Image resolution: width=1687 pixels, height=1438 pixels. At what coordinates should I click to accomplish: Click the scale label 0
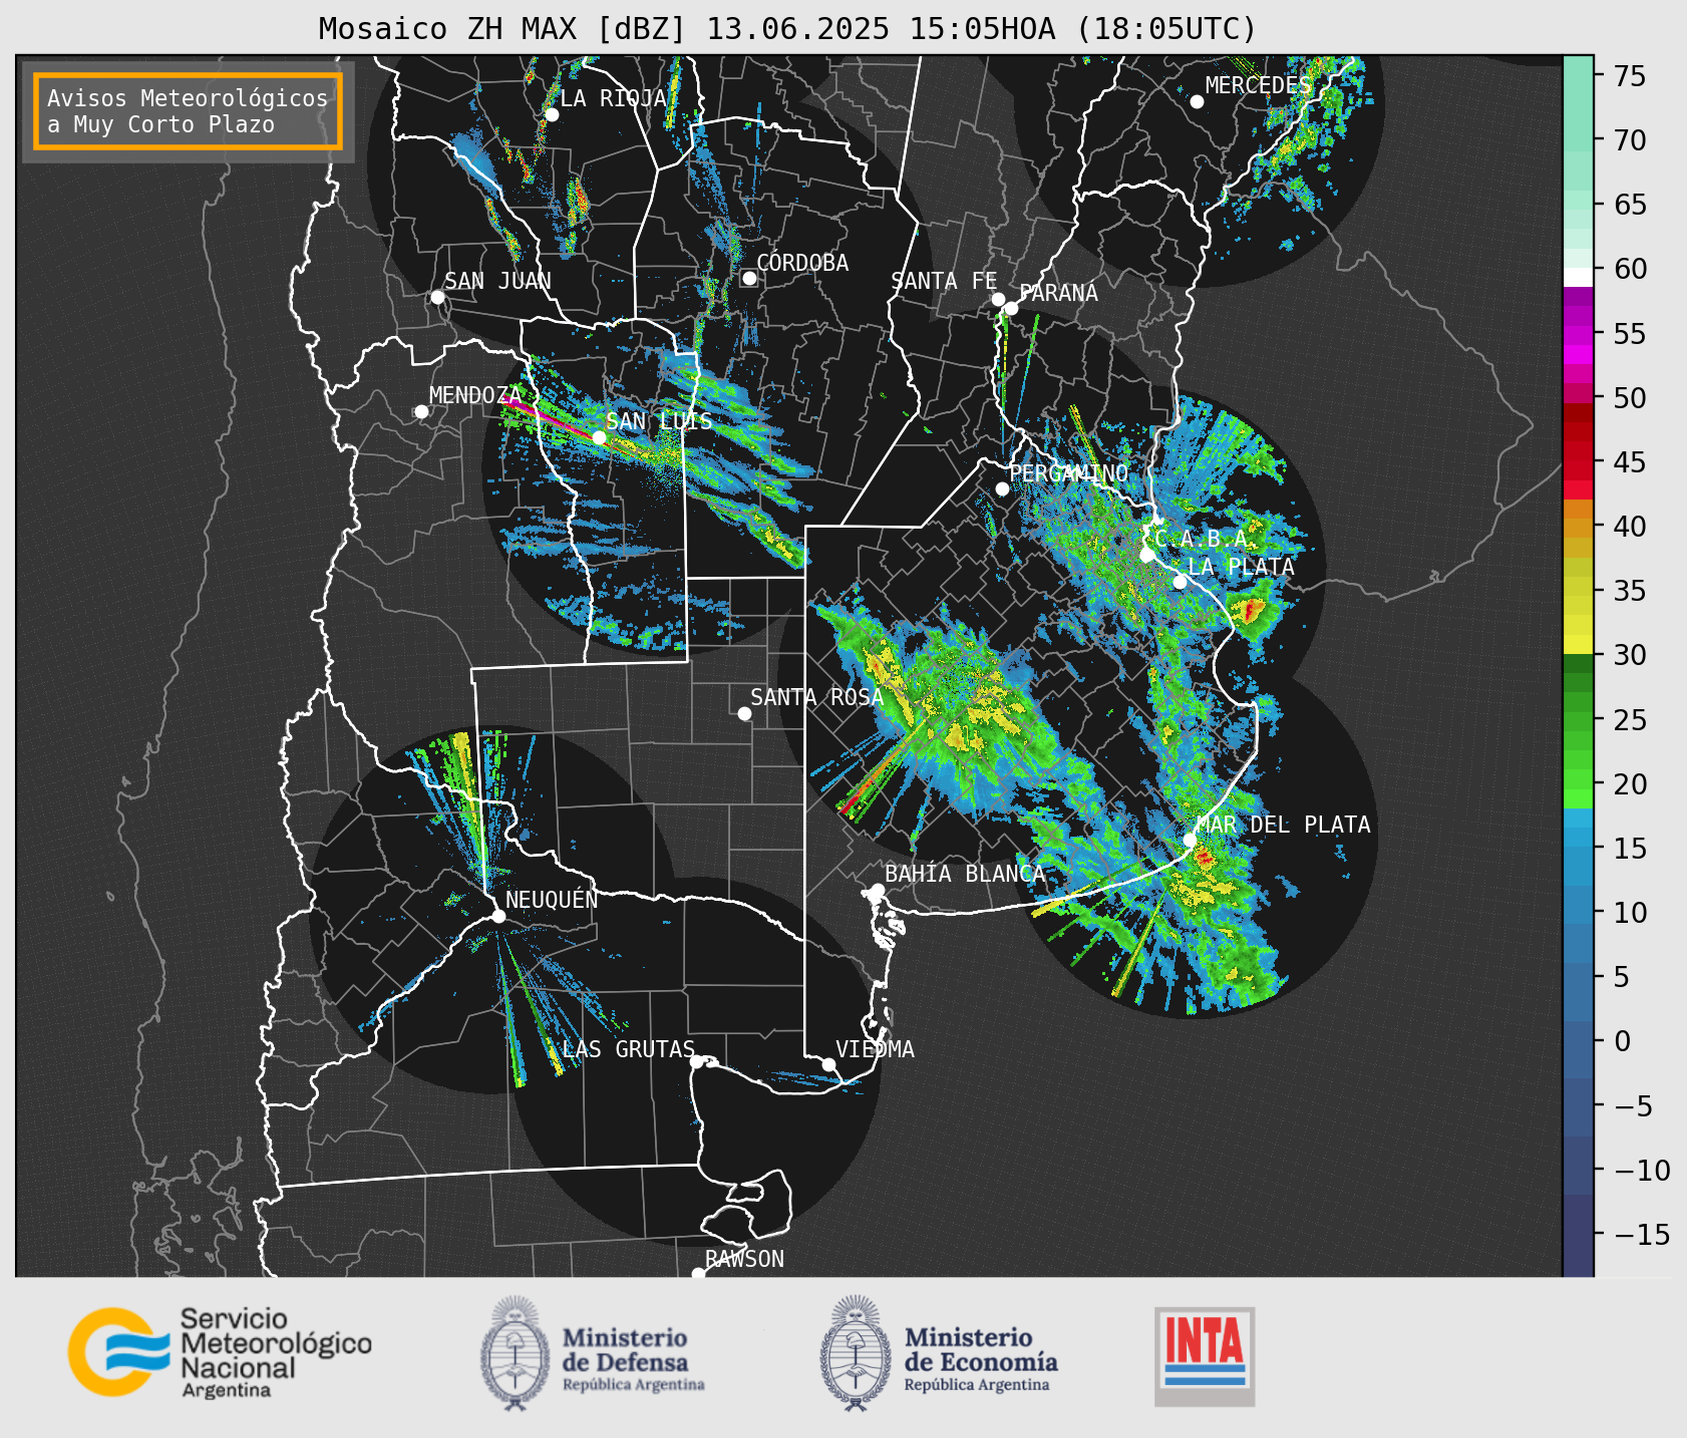[x=1621, y=1041]
